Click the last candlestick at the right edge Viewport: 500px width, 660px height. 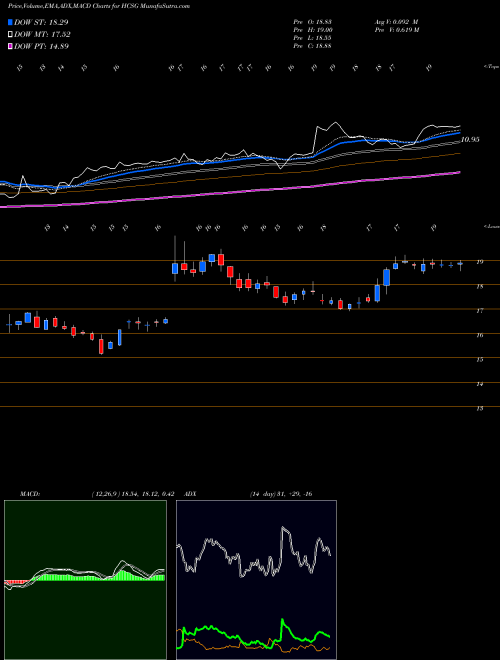click(x=460, y=264)
